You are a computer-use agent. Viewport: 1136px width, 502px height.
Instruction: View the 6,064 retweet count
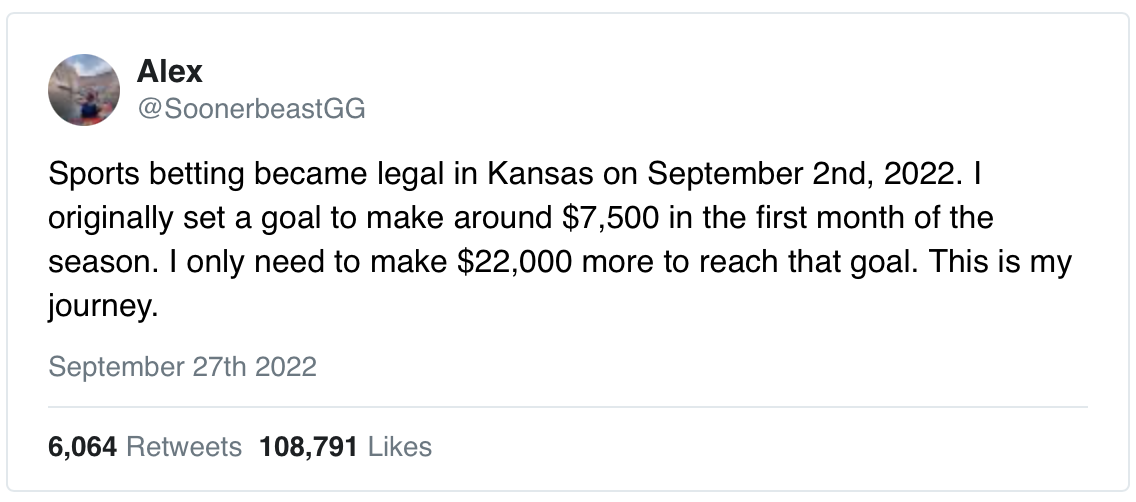click(x=83, y=446)
